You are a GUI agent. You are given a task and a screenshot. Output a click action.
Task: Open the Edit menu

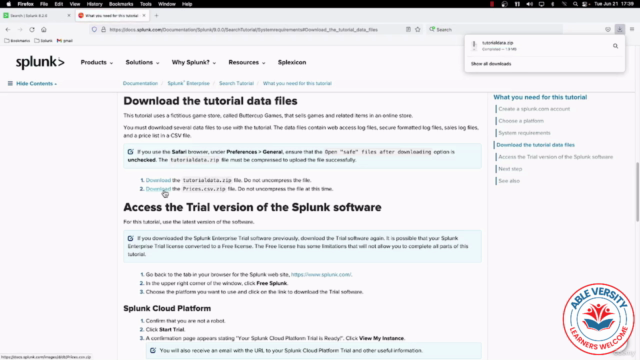[59, 4]
